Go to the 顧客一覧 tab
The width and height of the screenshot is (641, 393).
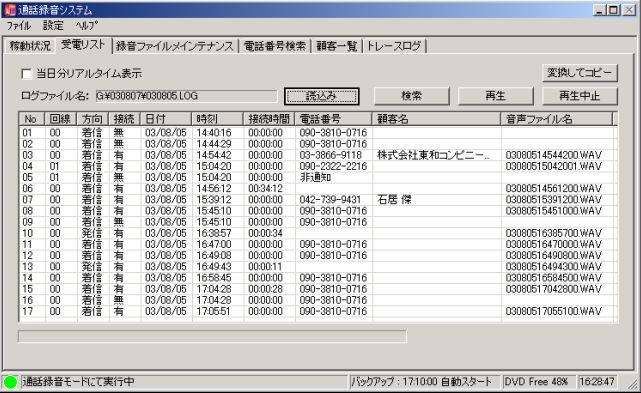coord(336,46)
